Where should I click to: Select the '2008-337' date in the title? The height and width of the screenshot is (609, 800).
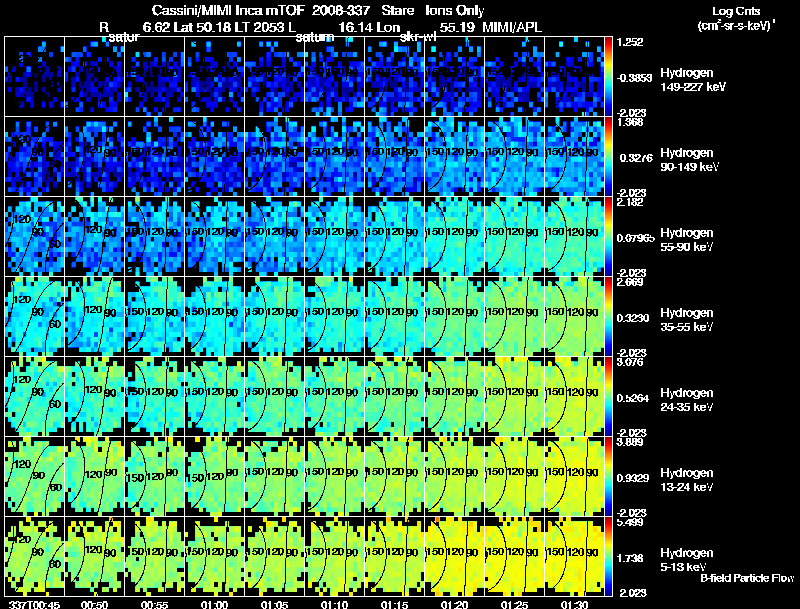click(340, 10)
